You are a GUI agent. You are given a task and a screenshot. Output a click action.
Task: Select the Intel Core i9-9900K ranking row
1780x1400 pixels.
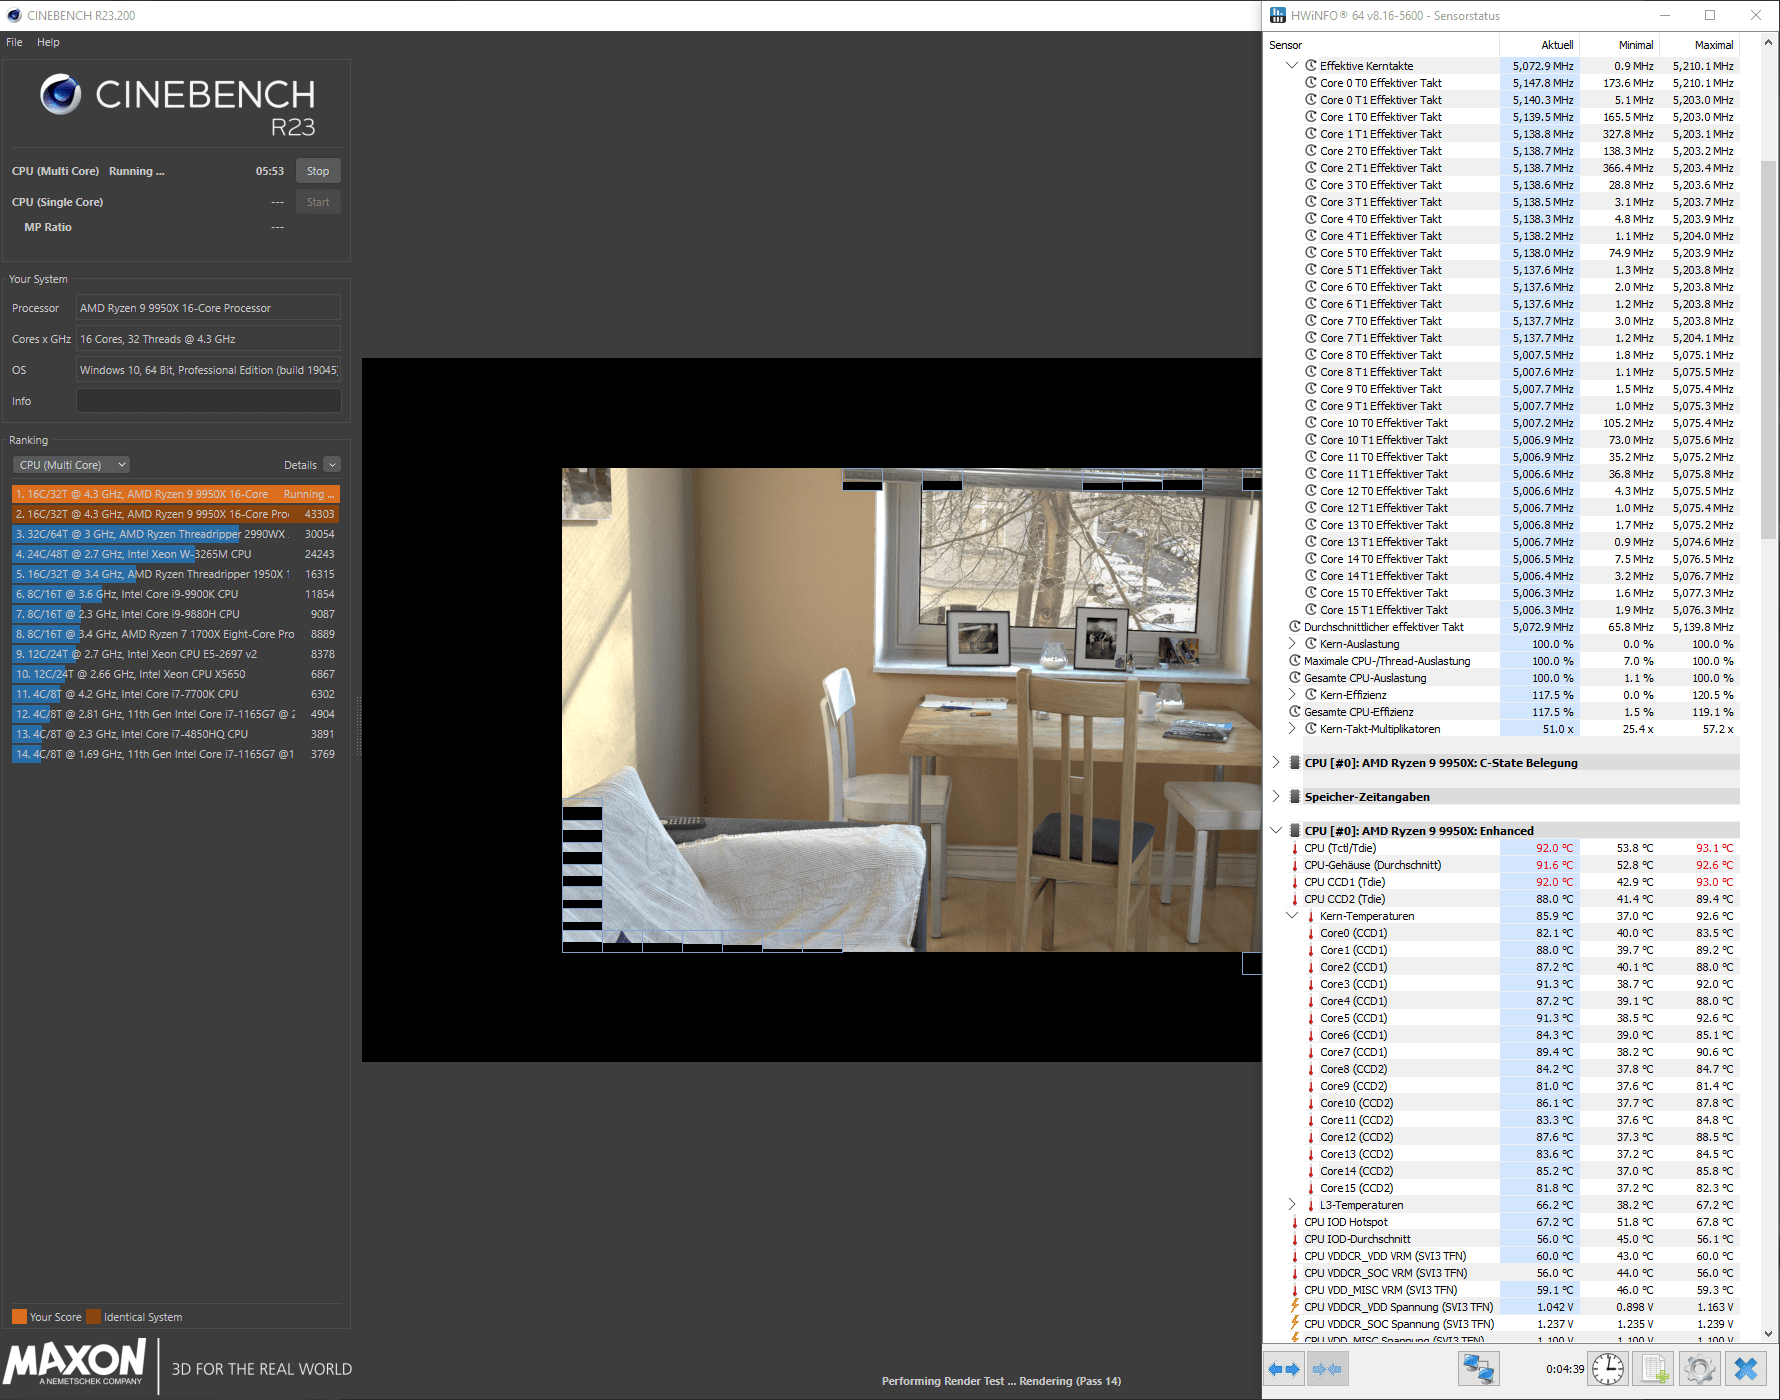point(176,594)
